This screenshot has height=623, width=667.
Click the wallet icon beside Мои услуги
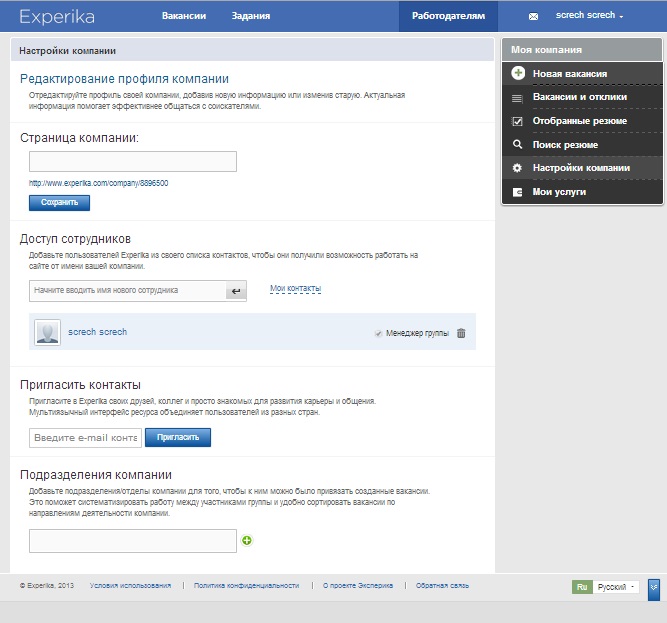(x=517, y=192)
